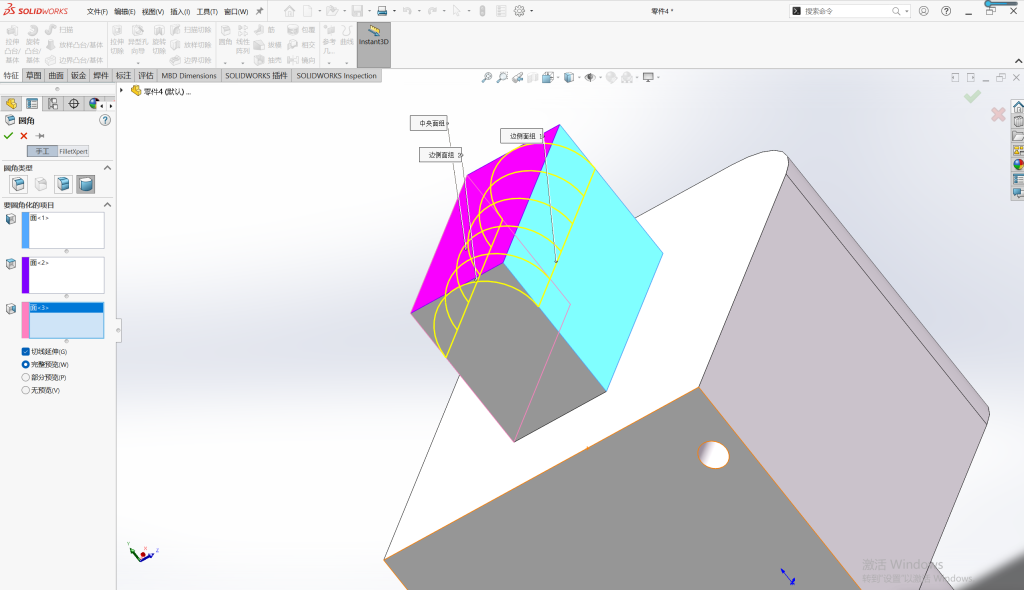Toggle 切线延伸 checkbox
This screenshot has width=1024, height=590.
25,352
